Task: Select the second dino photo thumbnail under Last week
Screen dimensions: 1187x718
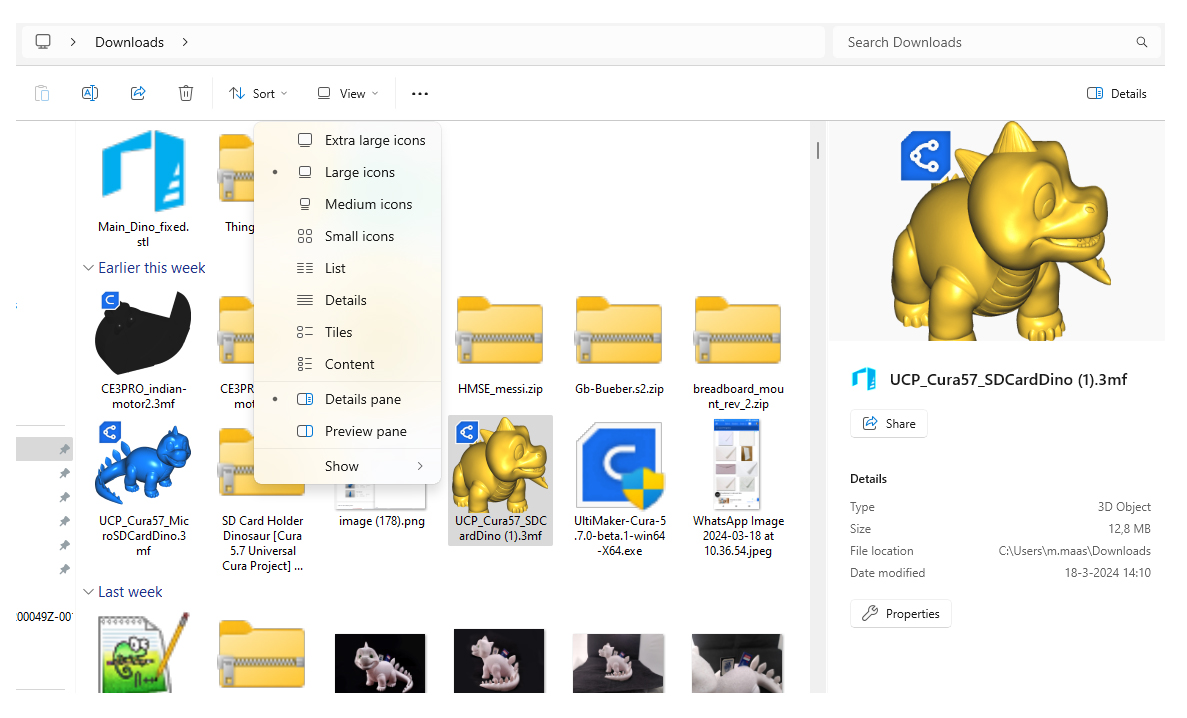Action: click(499, 660)
